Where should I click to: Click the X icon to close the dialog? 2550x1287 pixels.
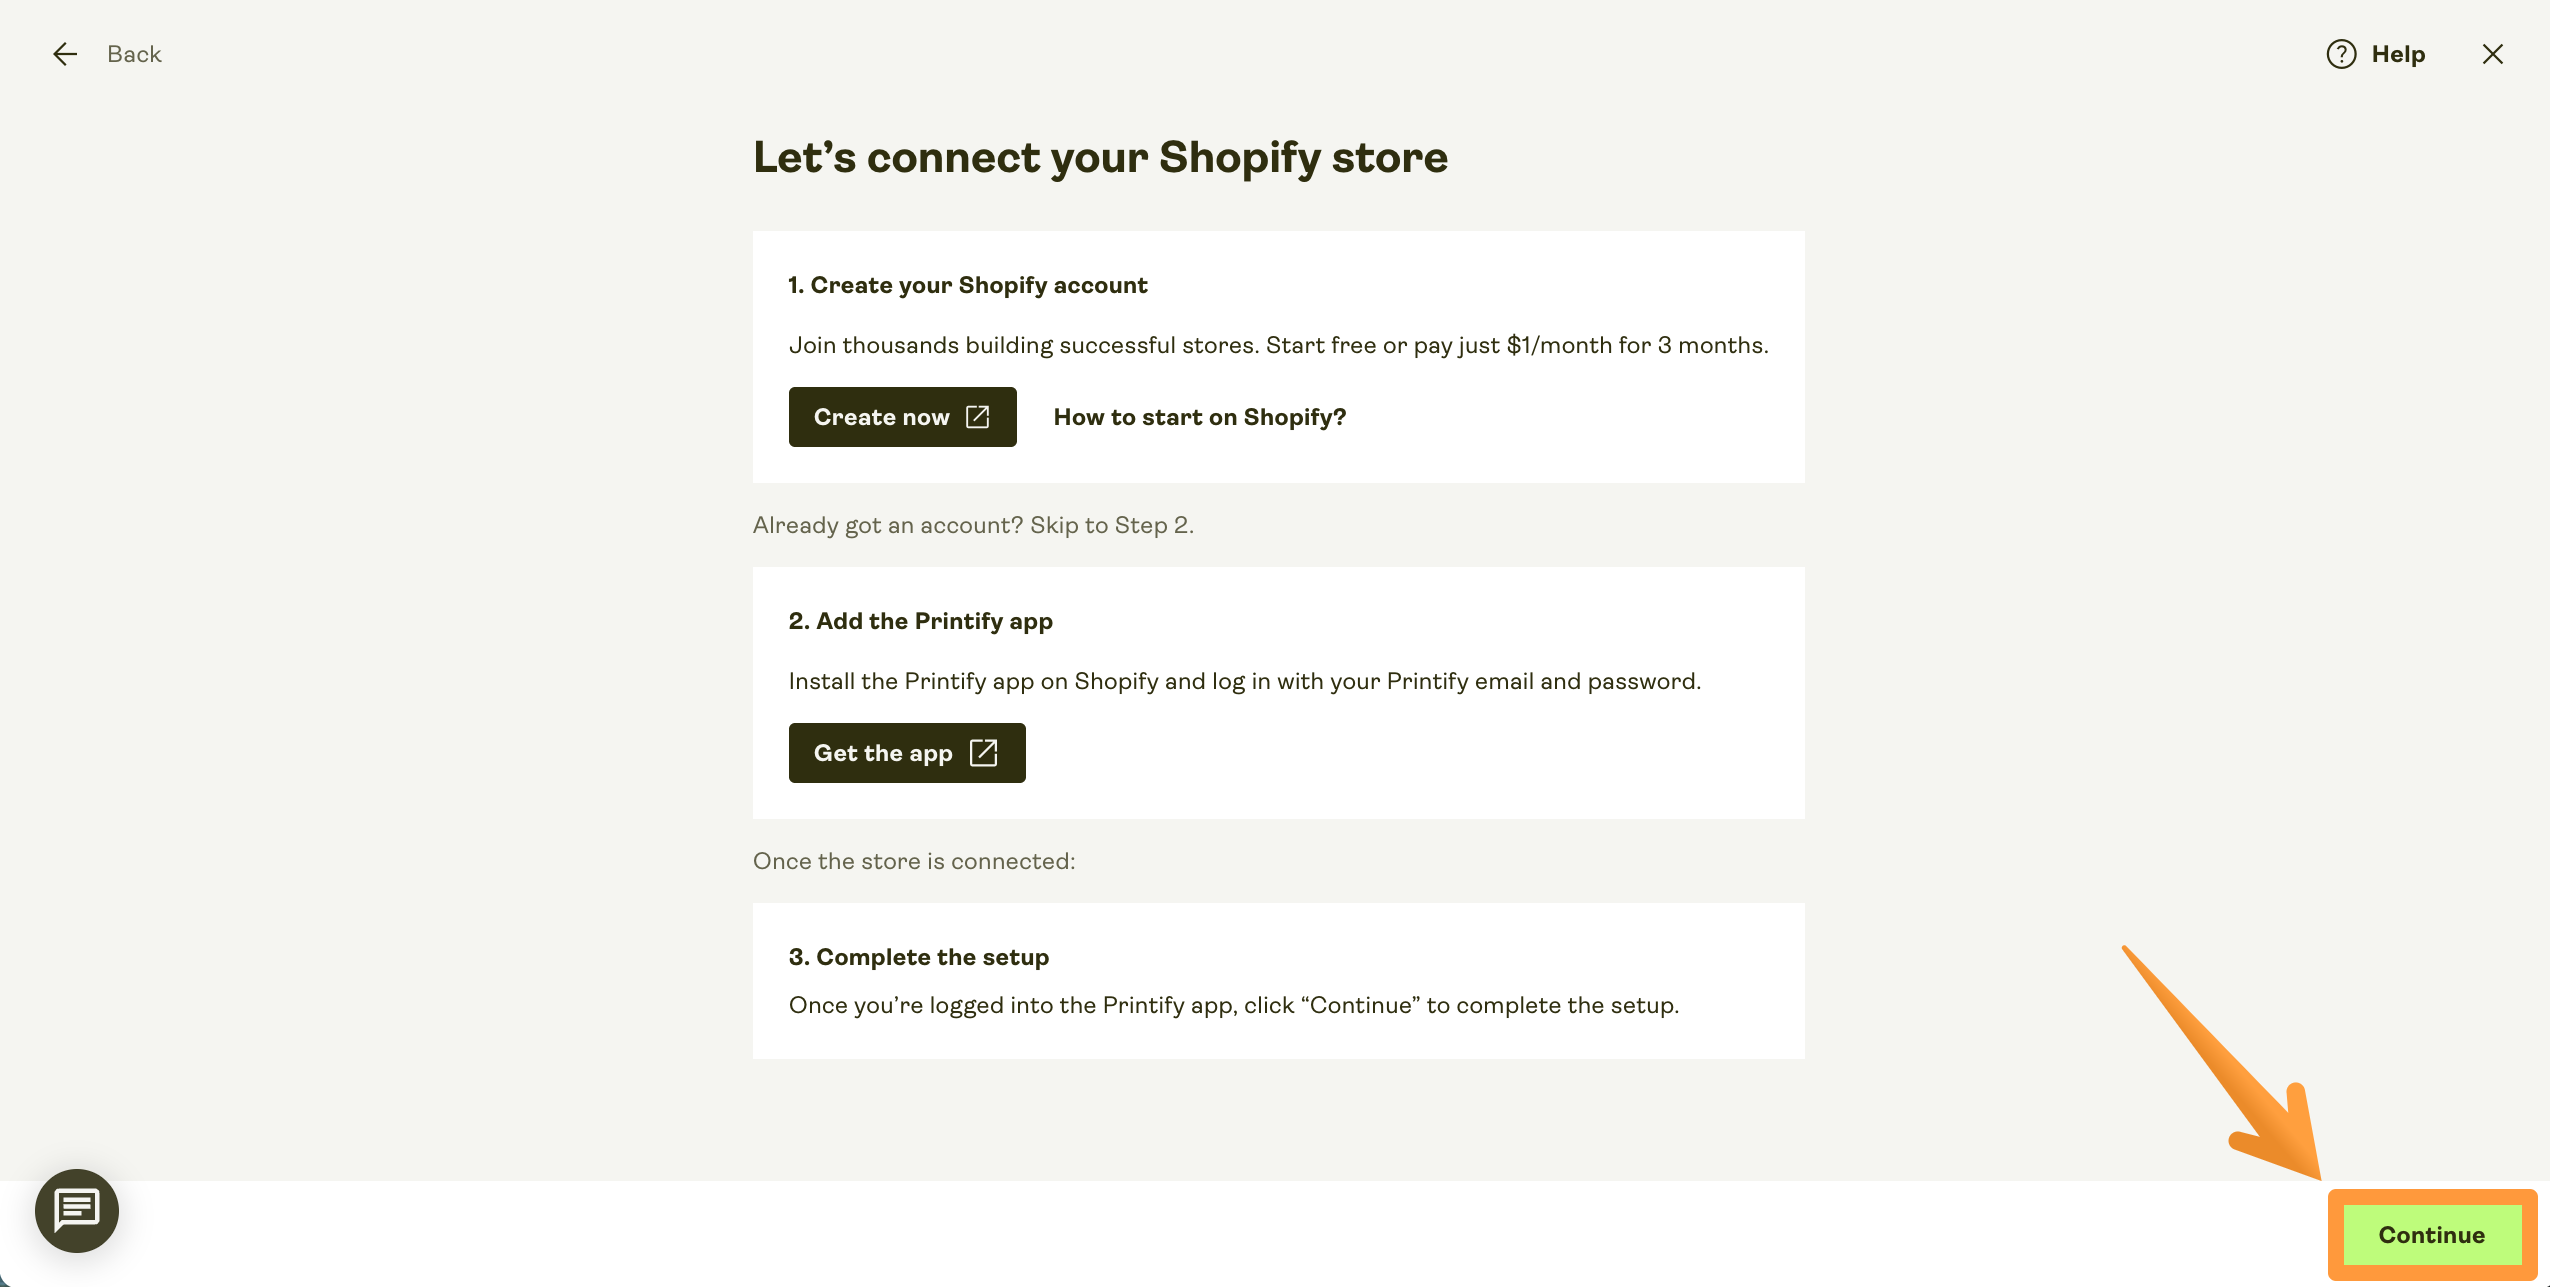pyautogui.click(x=2493, y=54)
